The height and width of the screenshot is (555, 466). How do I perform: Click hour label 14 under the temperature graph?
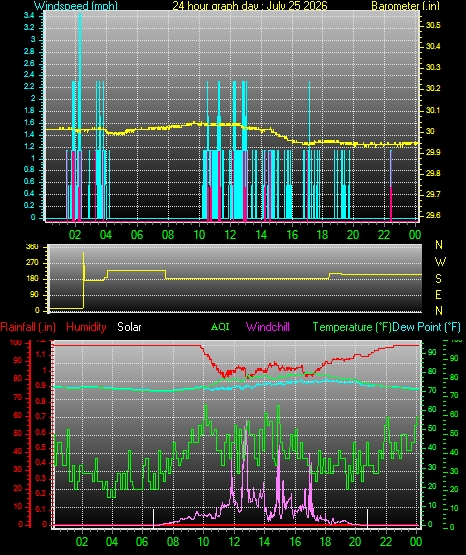point(264,542)
